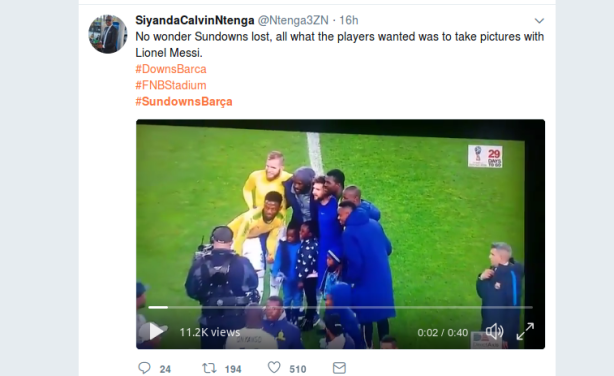Click the SiyandaCalvinNtenga display name
The width and height of the screenshot is (614, 376).
(x=195, y=20)
